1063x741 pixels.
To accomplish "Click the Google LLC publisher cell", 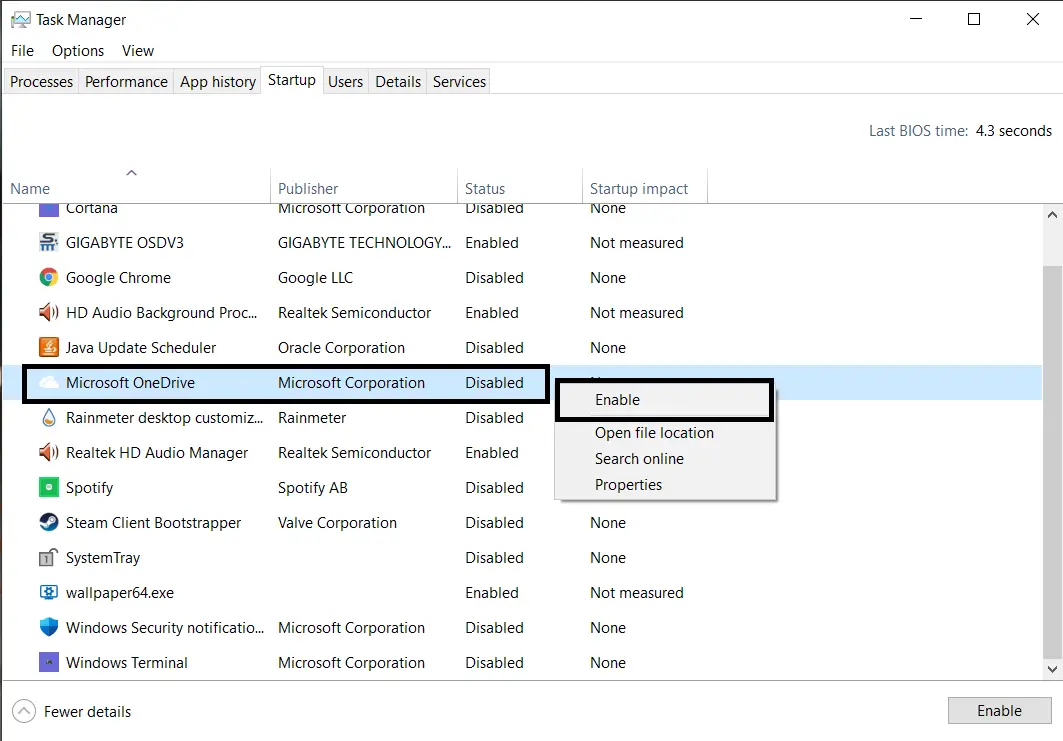I will tap(315, 278).
